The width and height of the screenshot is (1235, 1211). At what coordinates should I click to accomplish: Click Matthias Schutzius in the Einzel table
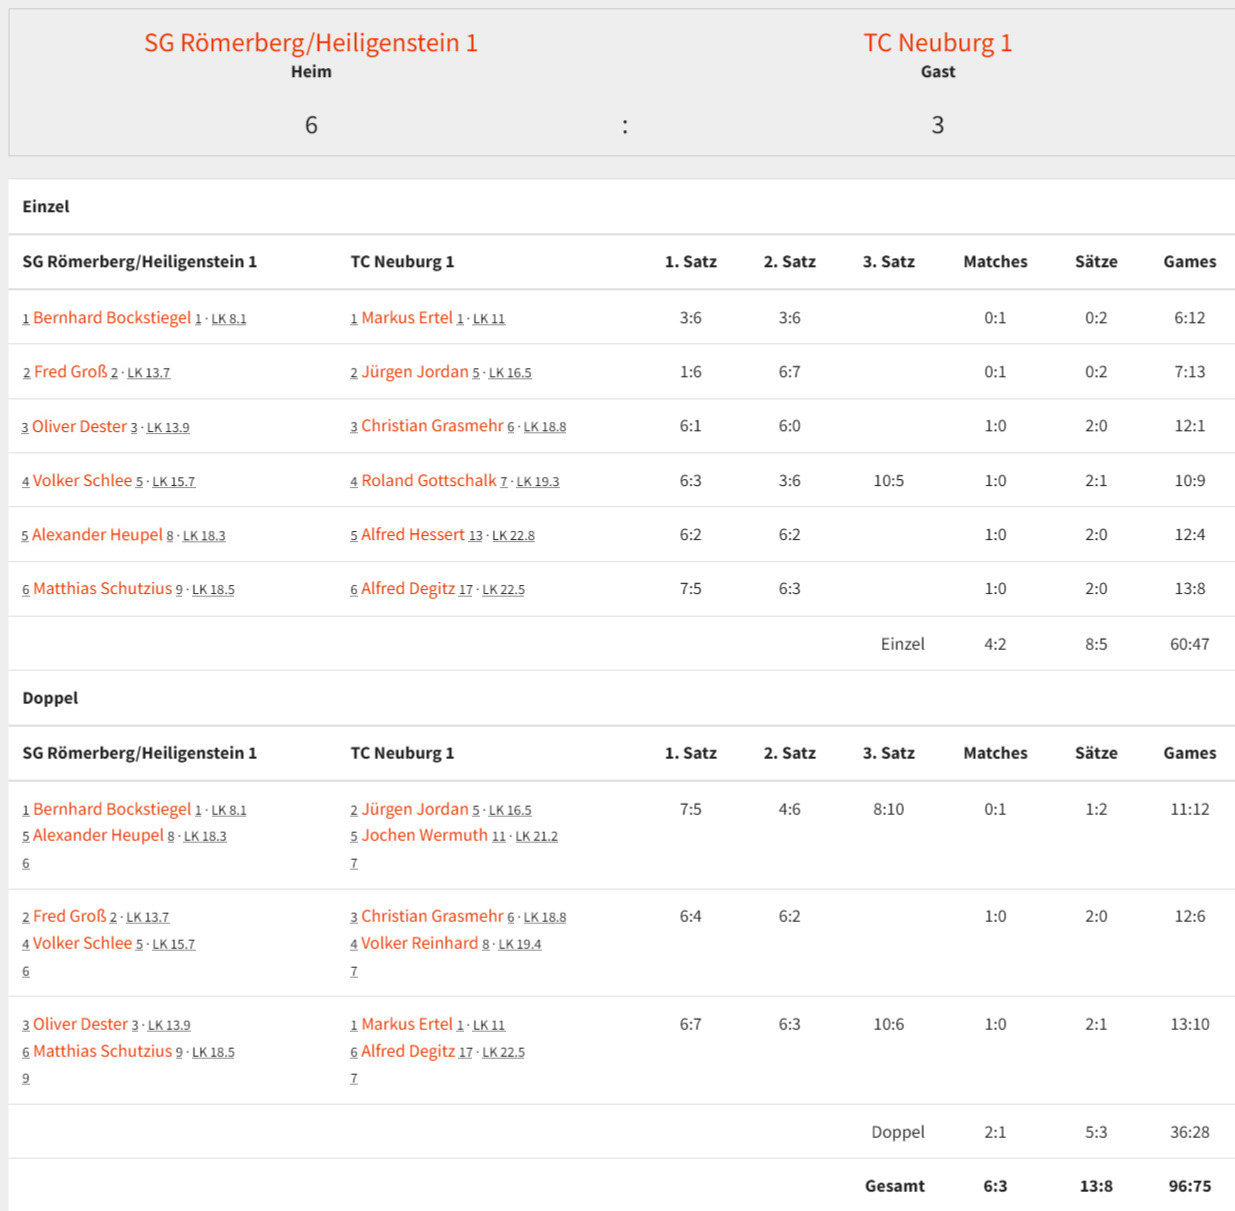point(102,589)
